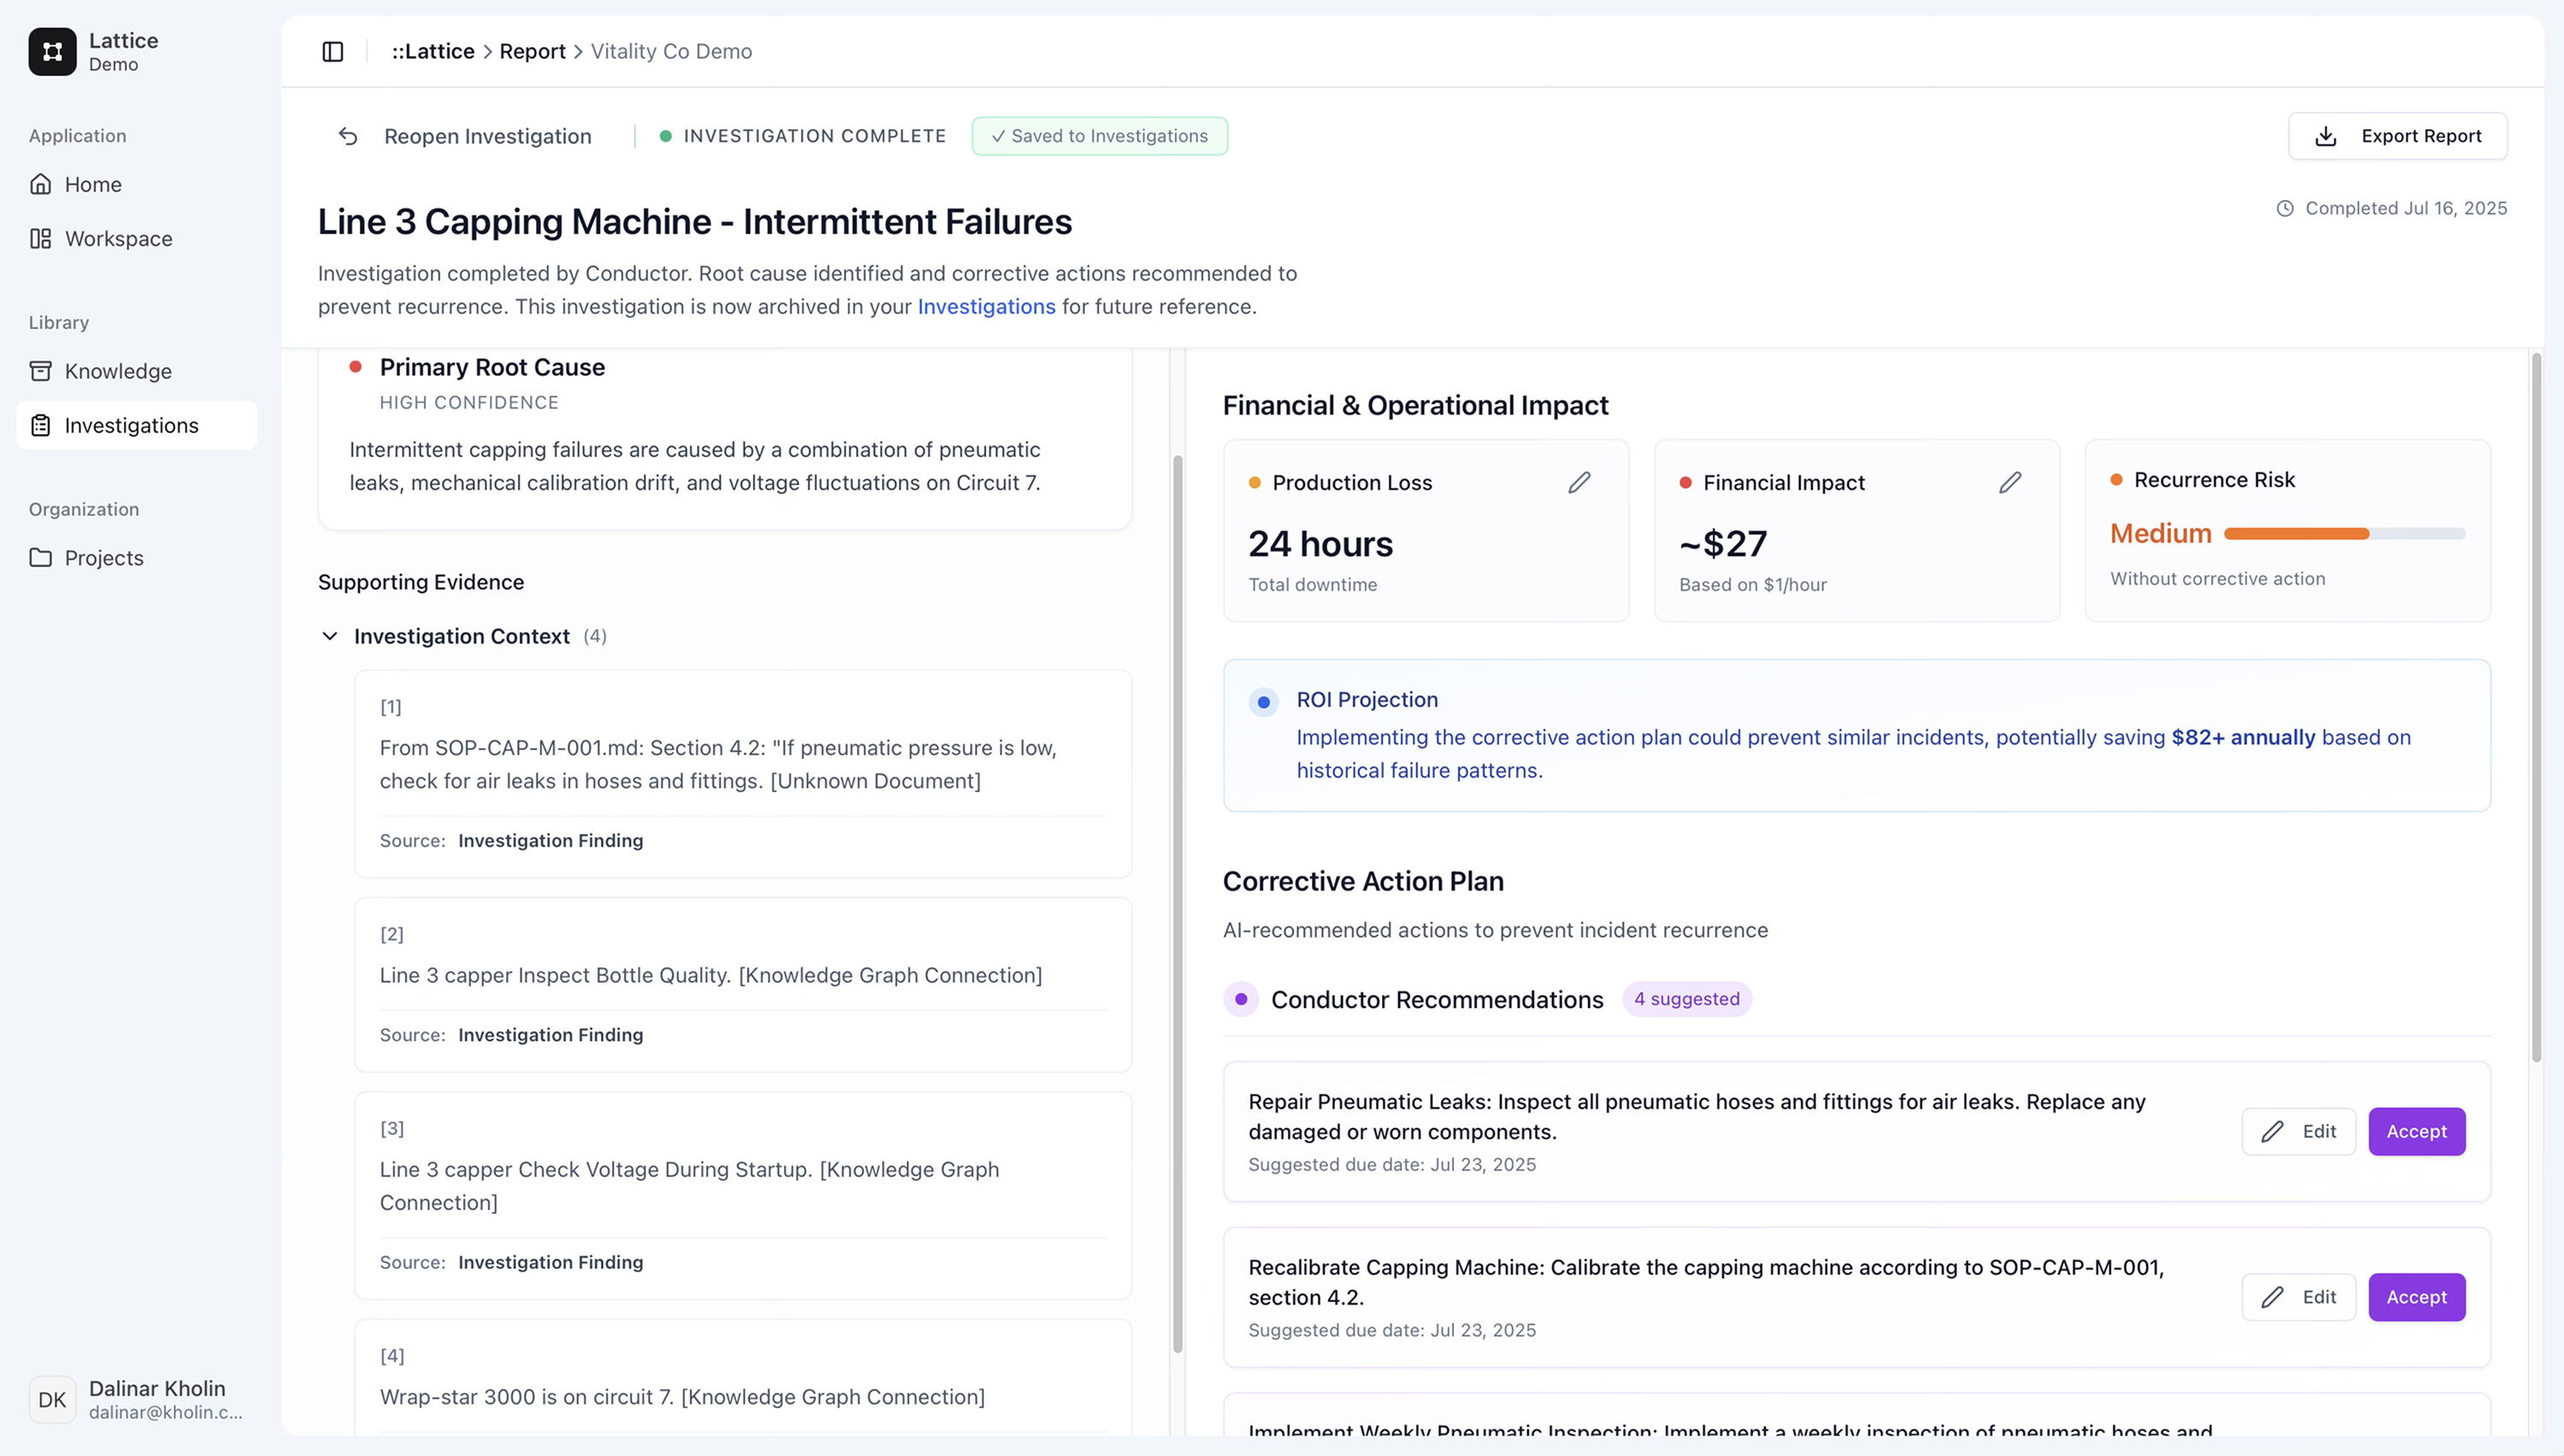Click evidence [3] Check Voltage During Startup
This screenshot has height=1456, width=2564.
click(689, 1185)
